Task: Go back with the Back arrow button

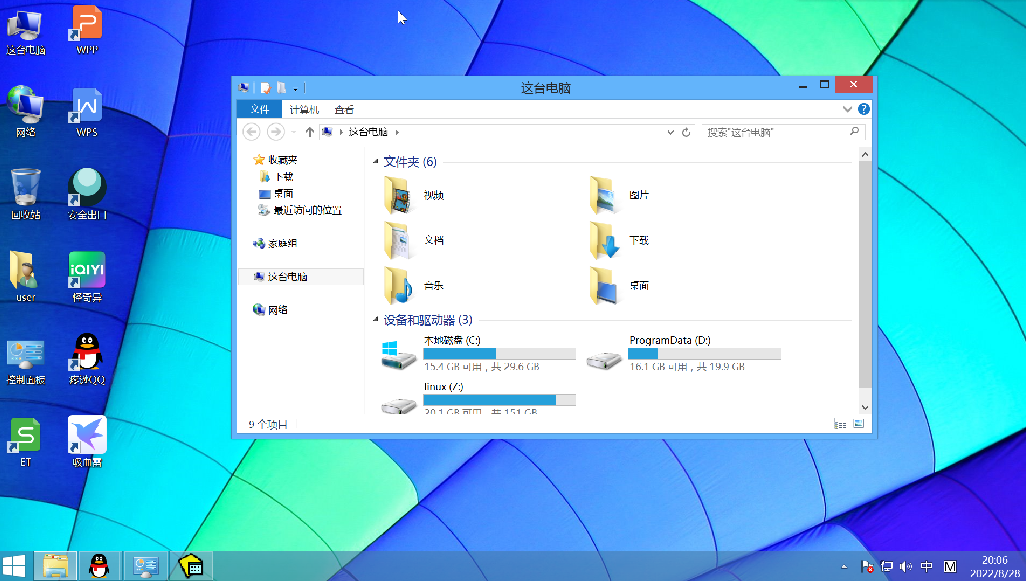Action: (252, 132)
